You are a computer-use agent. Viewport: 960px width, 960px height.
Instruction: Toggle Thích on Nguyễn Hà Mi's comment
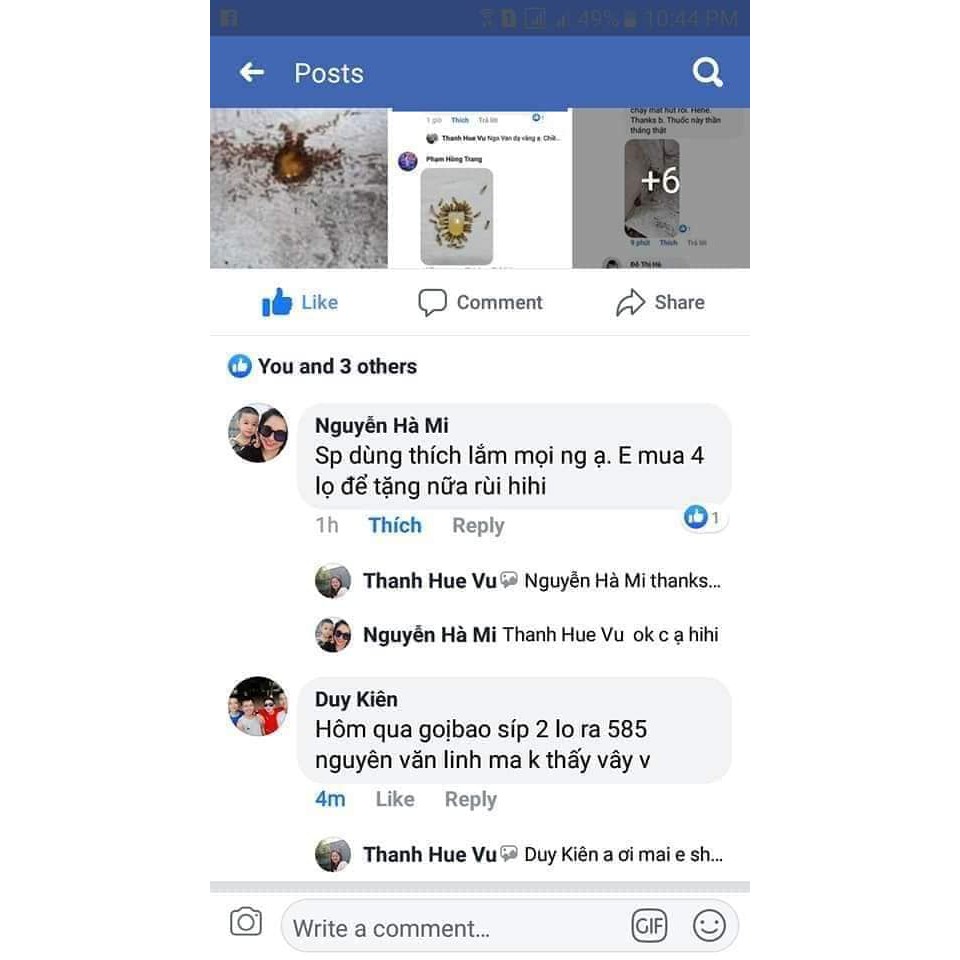click(x=395, y=525)
